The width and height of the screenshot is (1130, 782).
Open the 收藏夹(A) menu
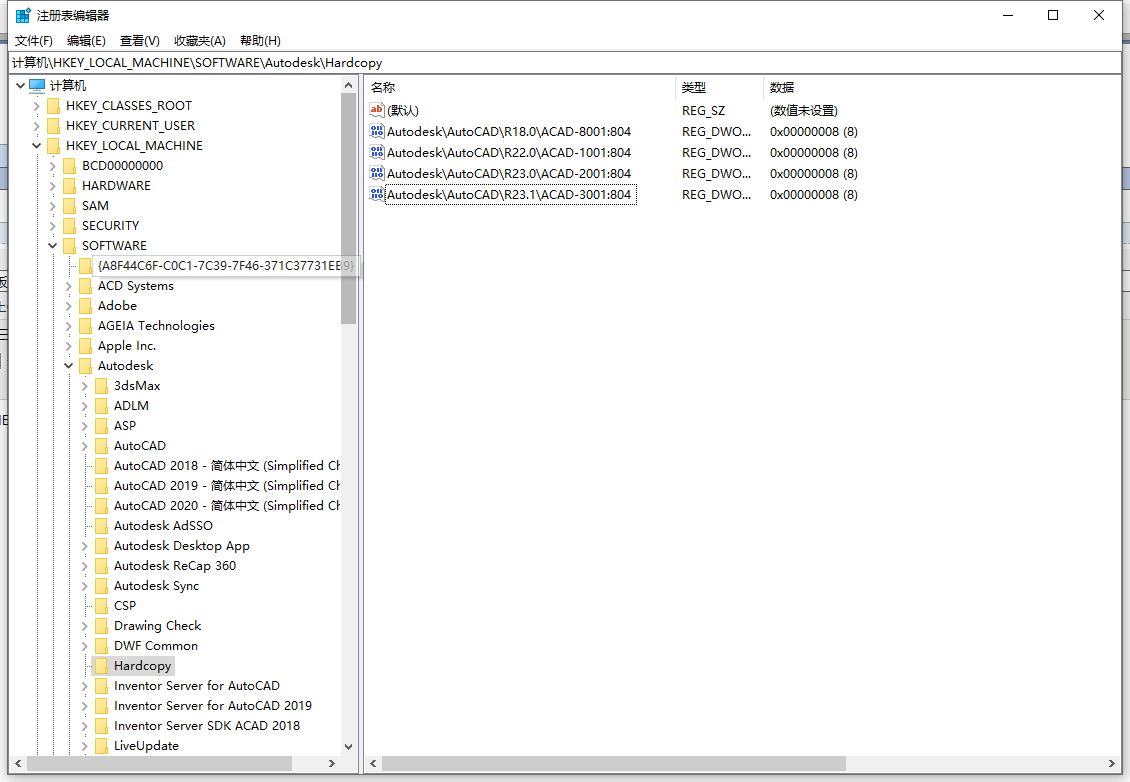pyautogui.click(x=200, y=40)
